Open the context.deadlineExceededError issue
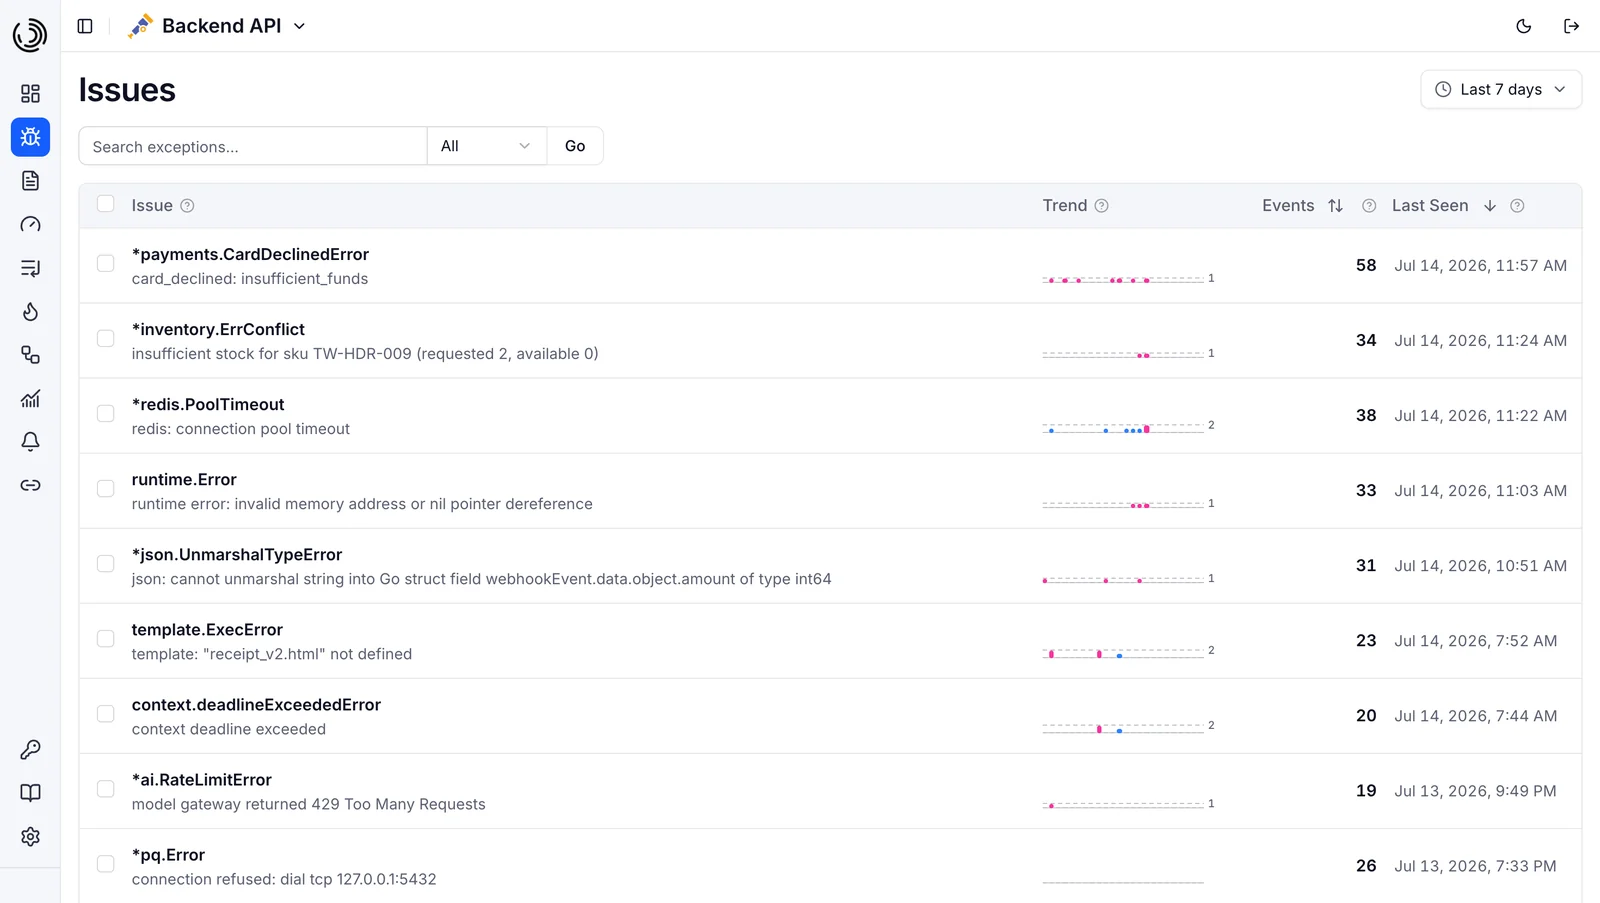Image resolution: width=1600 pixels, height=903 pixels. (x=256, y=704)
